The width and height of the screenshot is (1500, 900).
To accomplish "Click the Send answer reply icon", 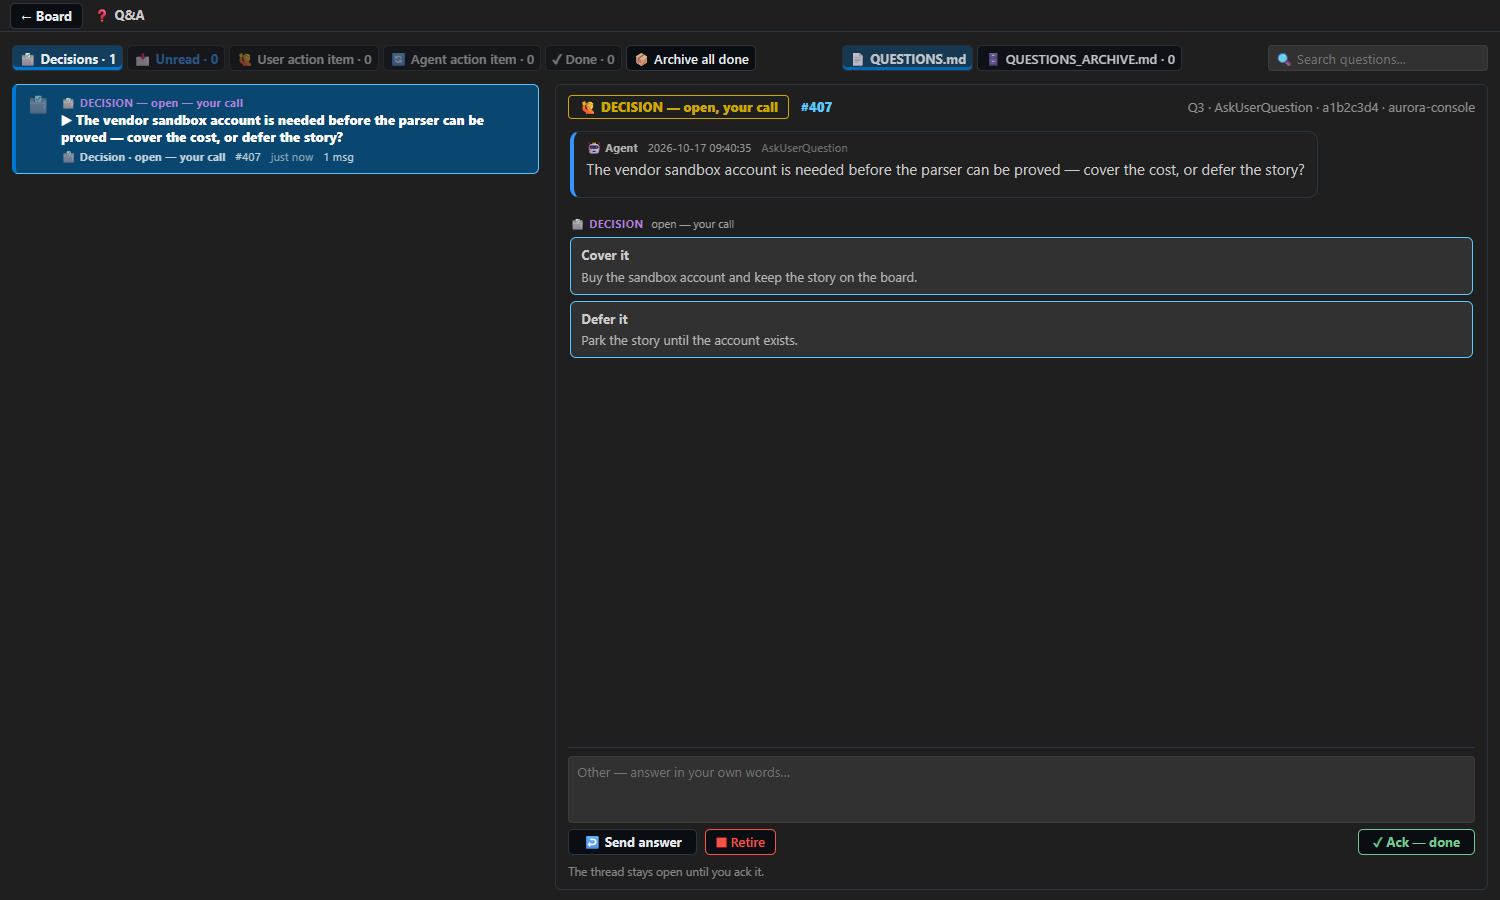I will pos(592,842).
